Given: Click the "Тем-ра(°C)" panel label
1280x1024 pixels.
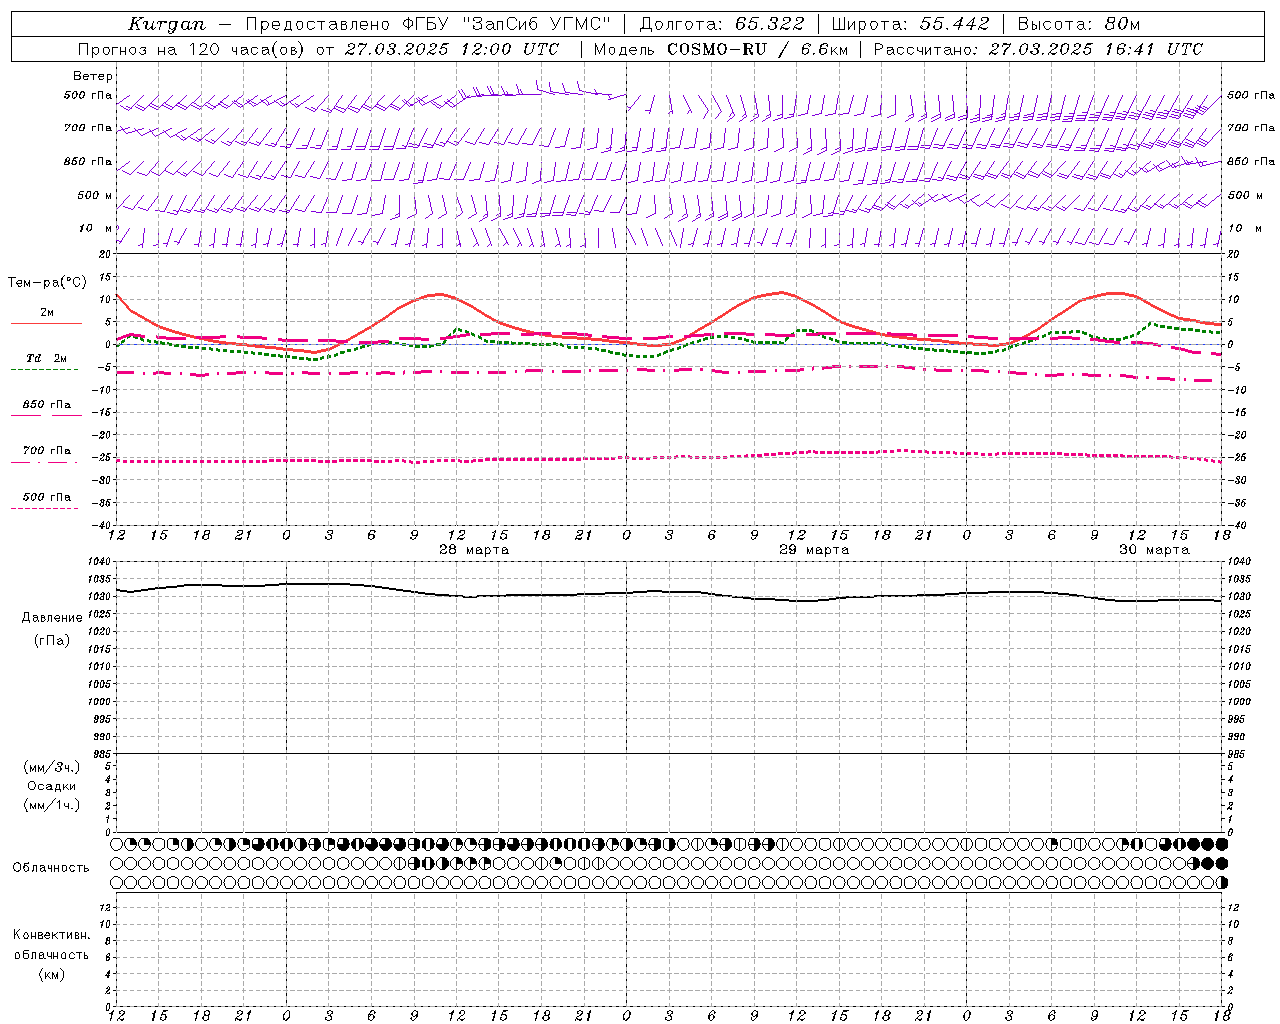Looking at the screenshot, I should pos(47,283).
